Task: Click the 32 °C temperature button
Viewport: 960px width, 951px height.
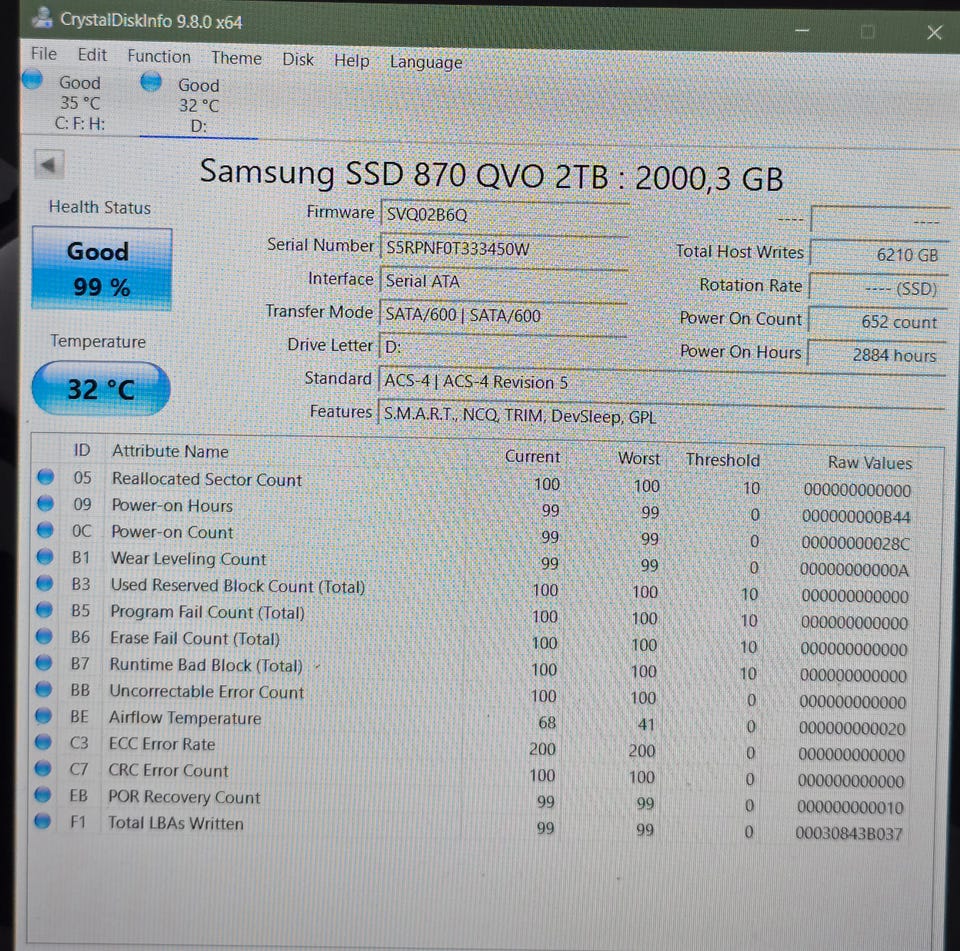Action: [x=101, y=389]
